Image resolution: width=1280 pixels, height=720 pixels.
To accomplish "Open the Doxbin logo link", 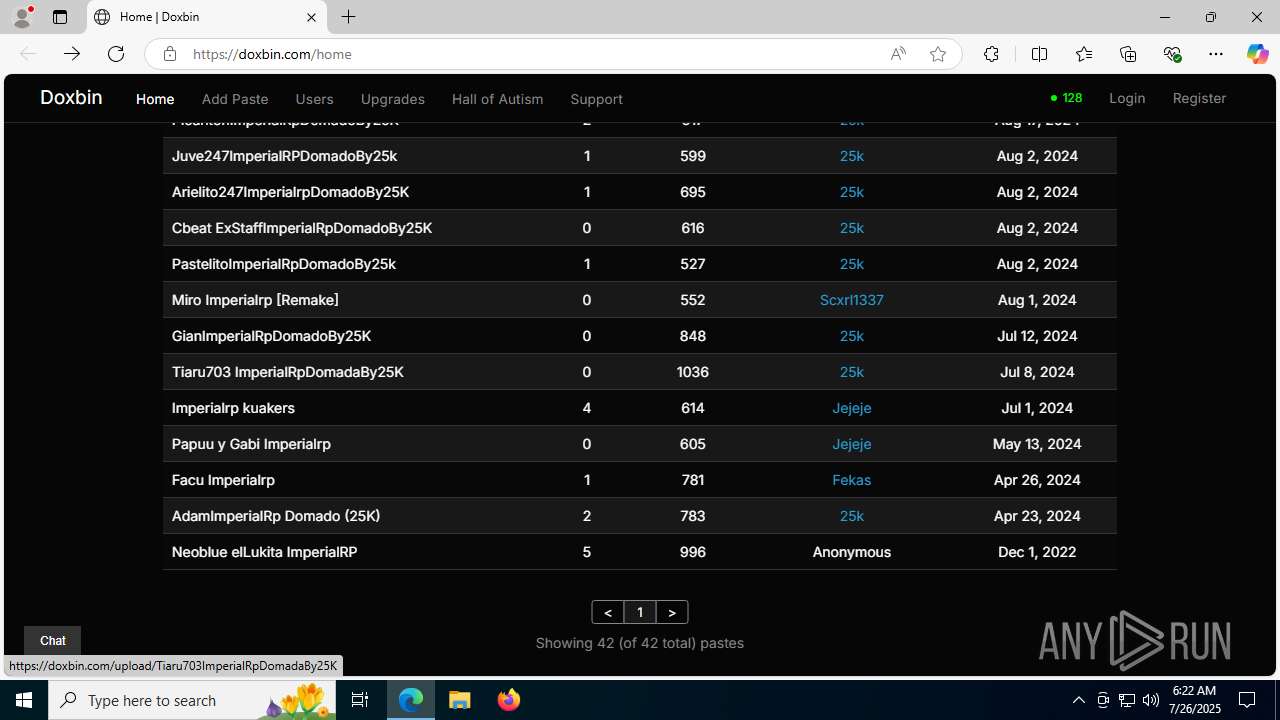I will 71,97.
